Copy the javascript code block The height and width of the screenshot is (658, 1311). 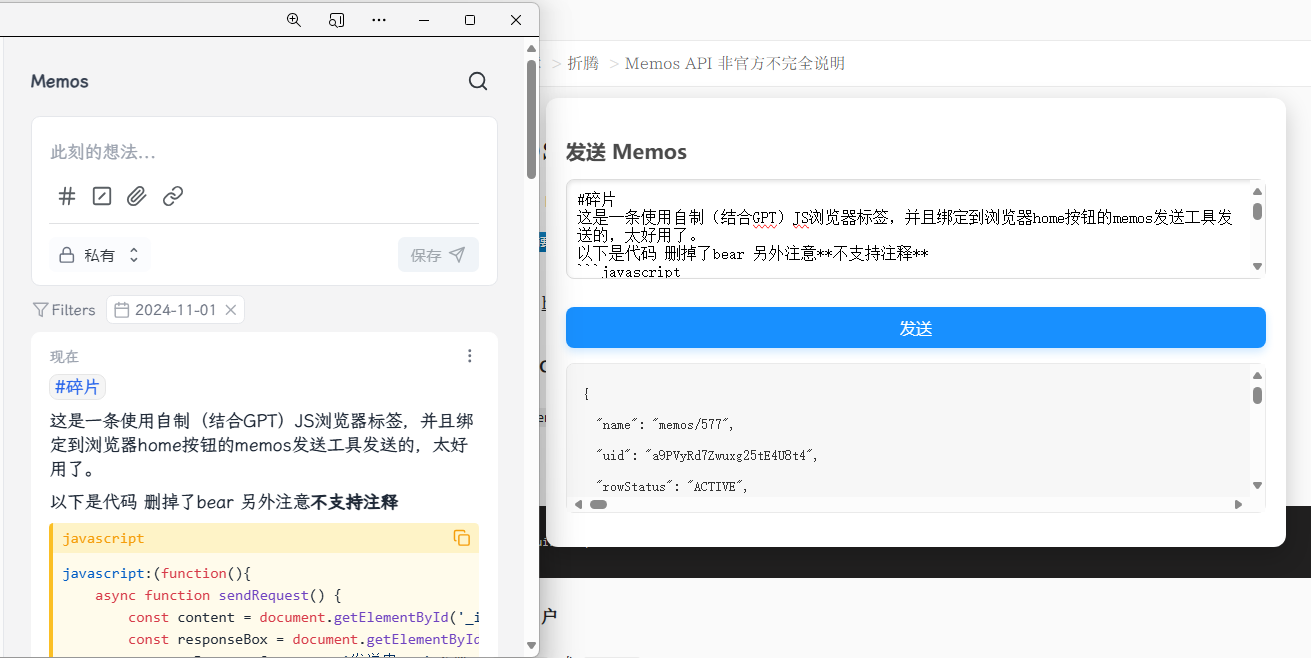pos(462,538)
